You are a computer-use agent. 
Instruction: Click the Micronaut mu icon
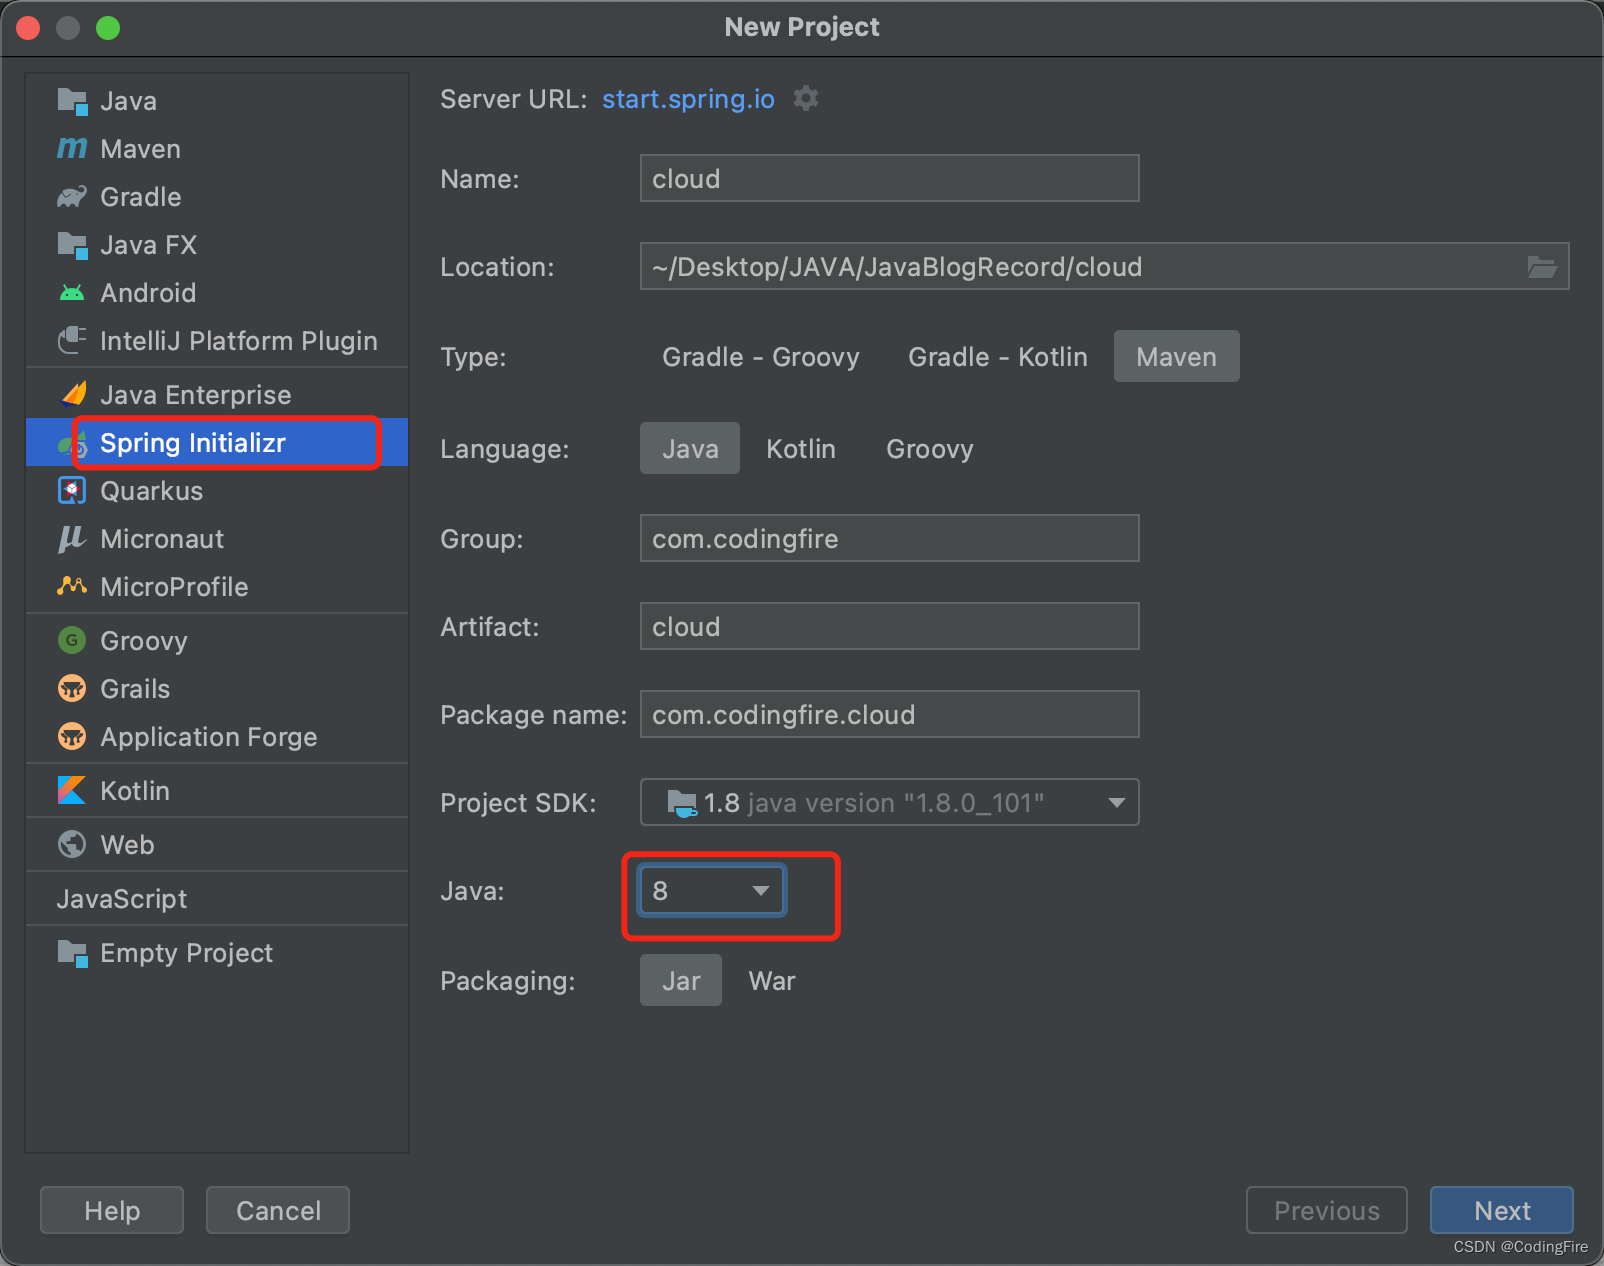coord(71,539)
